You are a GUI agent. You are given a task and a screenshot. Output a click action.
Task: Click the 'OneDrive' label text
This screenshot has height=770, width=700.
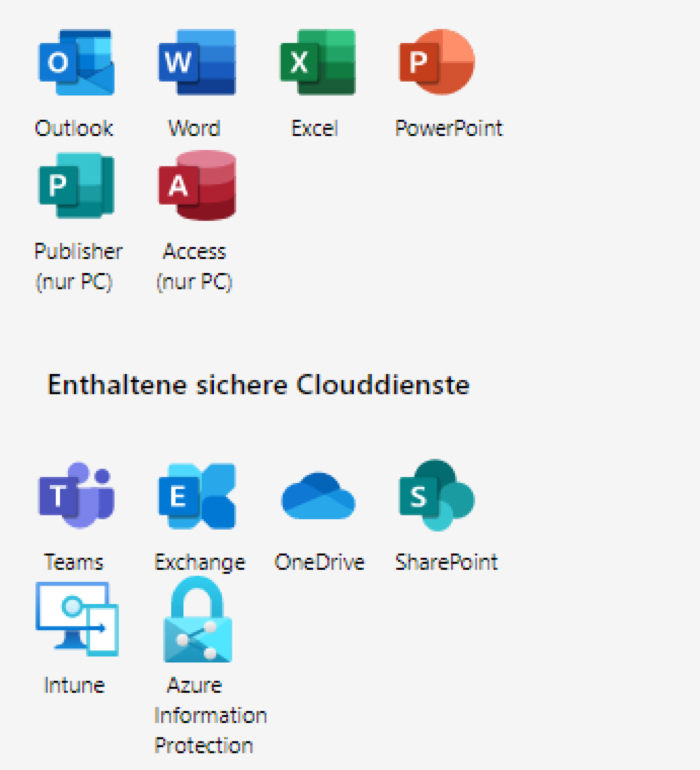click(x=320, y=562)
